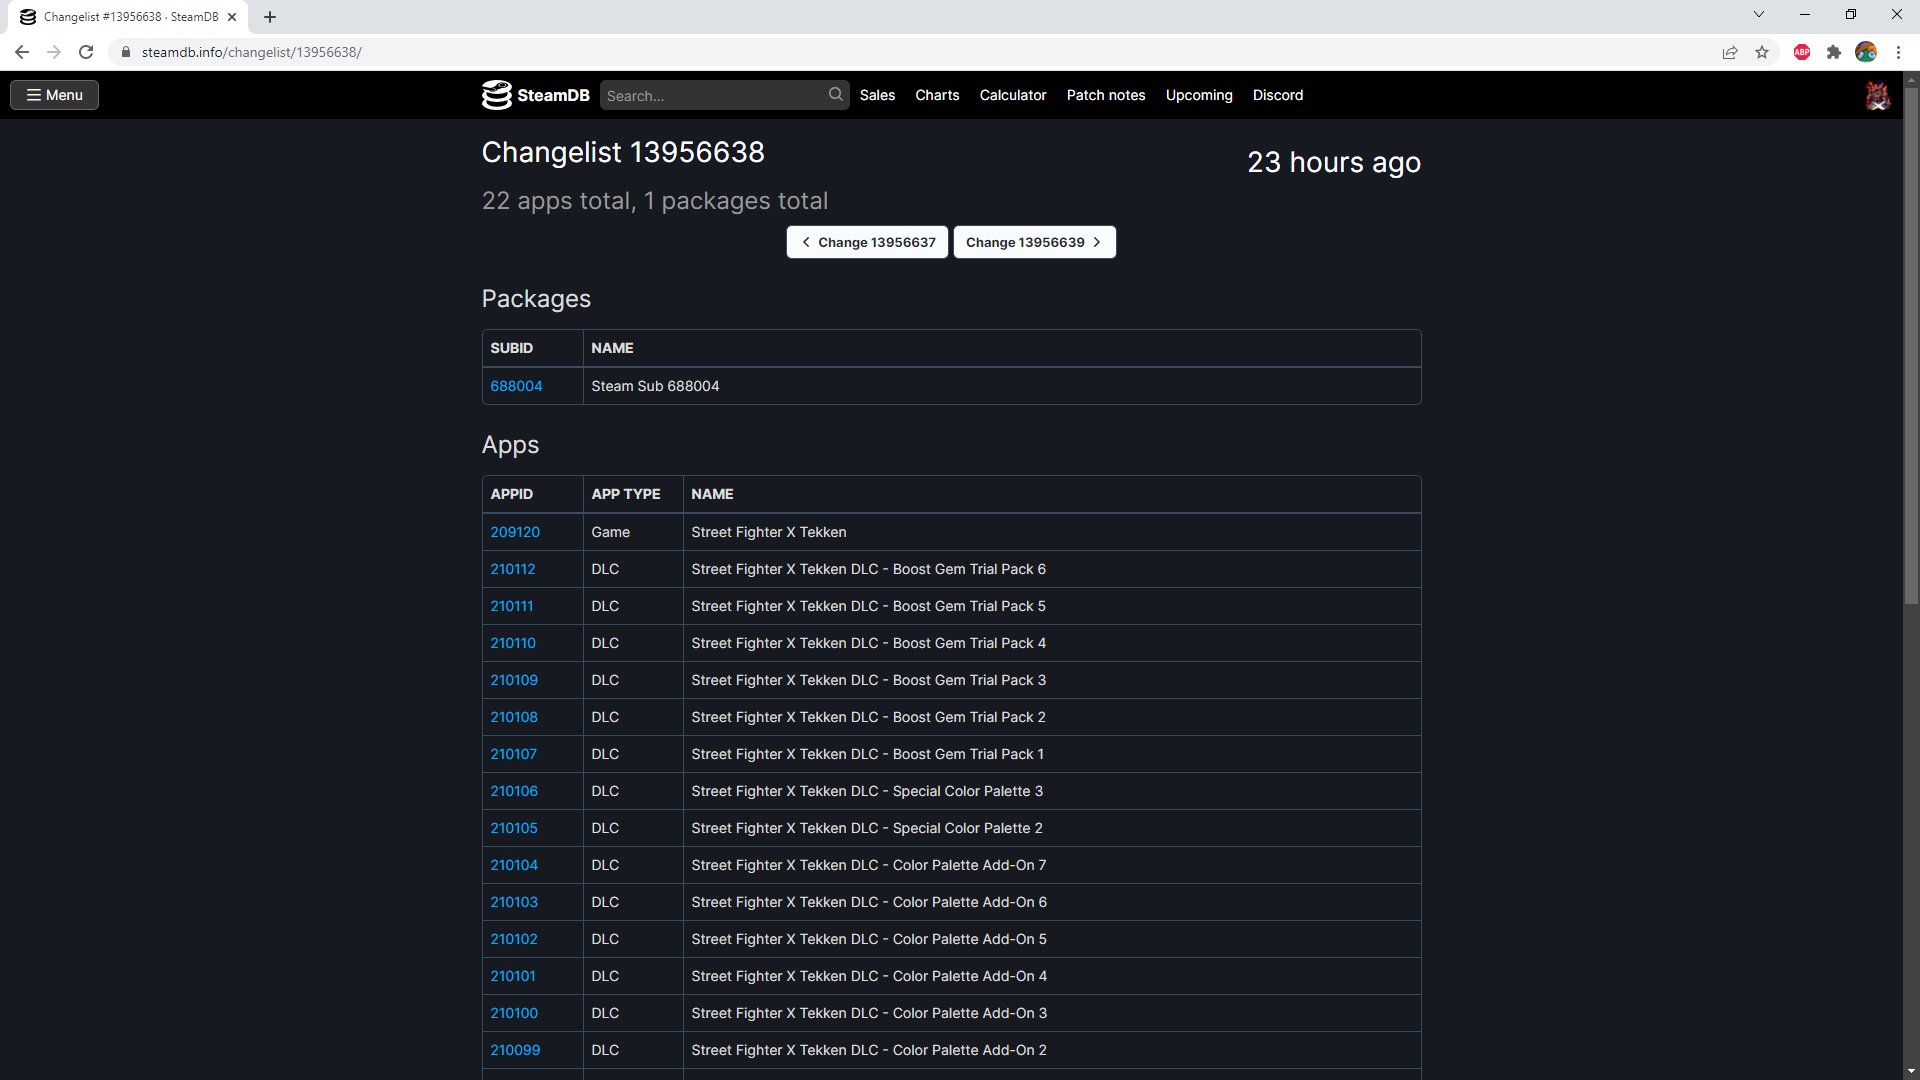Screen dimensions: 1920x1080
Task: Open the tab search dropdown
Action: (x=1759, y=14)
